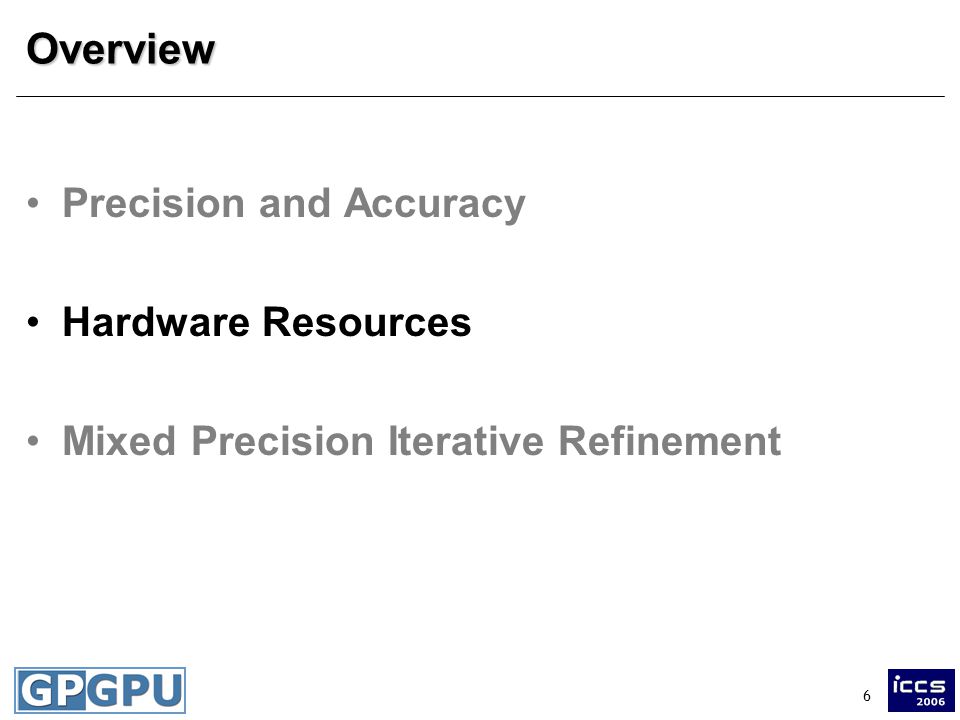
Task: Click the word Resources
Action: click(x=367, y=321)
